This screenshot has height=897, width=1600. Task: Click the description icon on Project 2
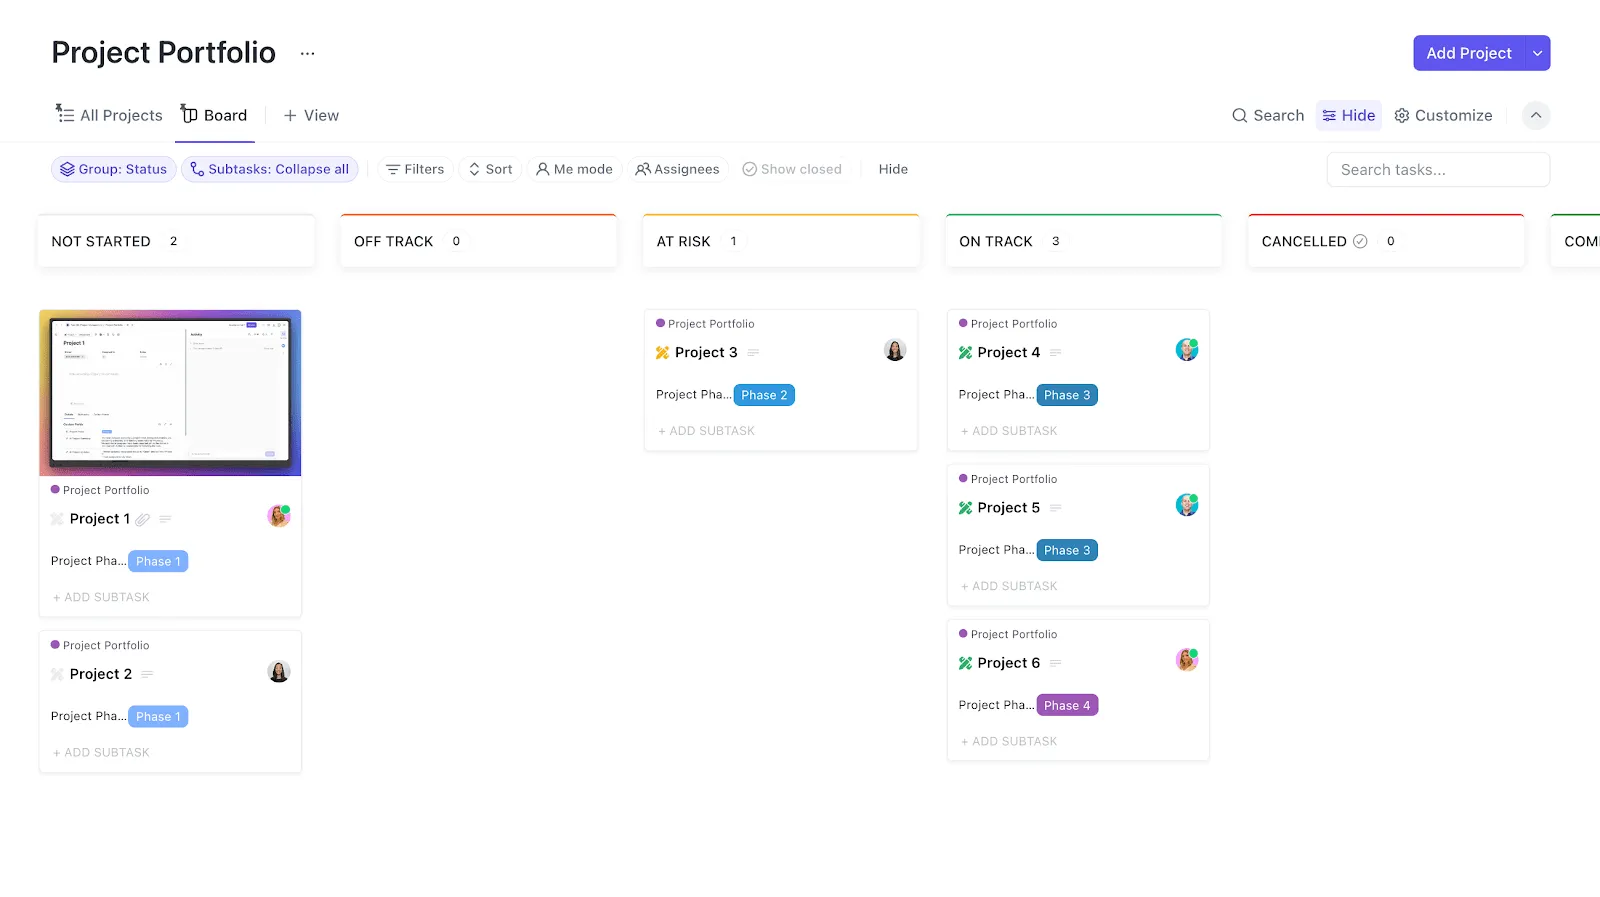point(147,674)
